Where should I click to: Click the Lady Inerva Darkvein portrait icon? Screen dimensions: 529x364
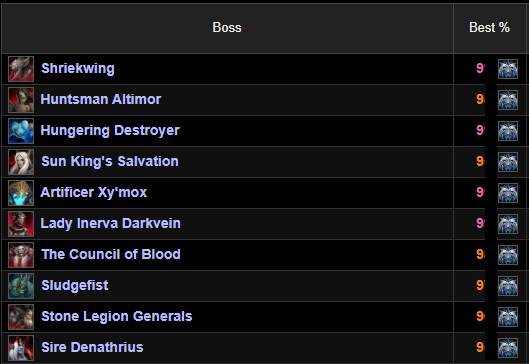[21, 224]
